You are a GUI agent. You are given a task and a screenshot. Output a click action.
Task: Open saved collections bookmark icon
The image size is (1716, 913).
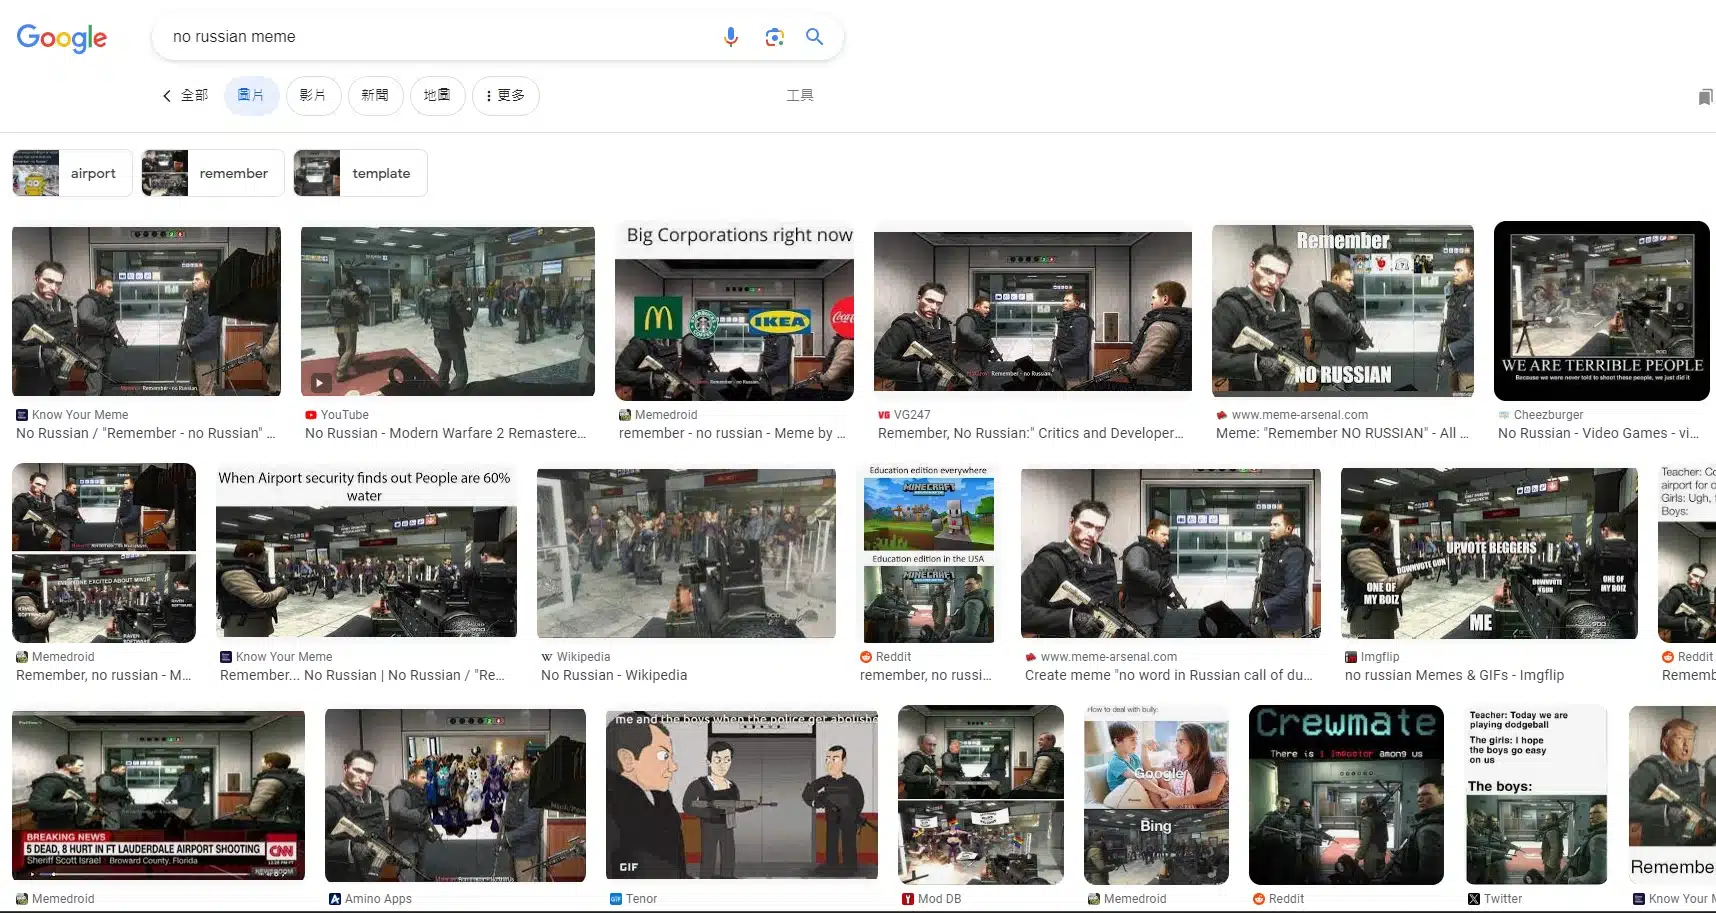pyautogui.click(x=1705, y=97)
